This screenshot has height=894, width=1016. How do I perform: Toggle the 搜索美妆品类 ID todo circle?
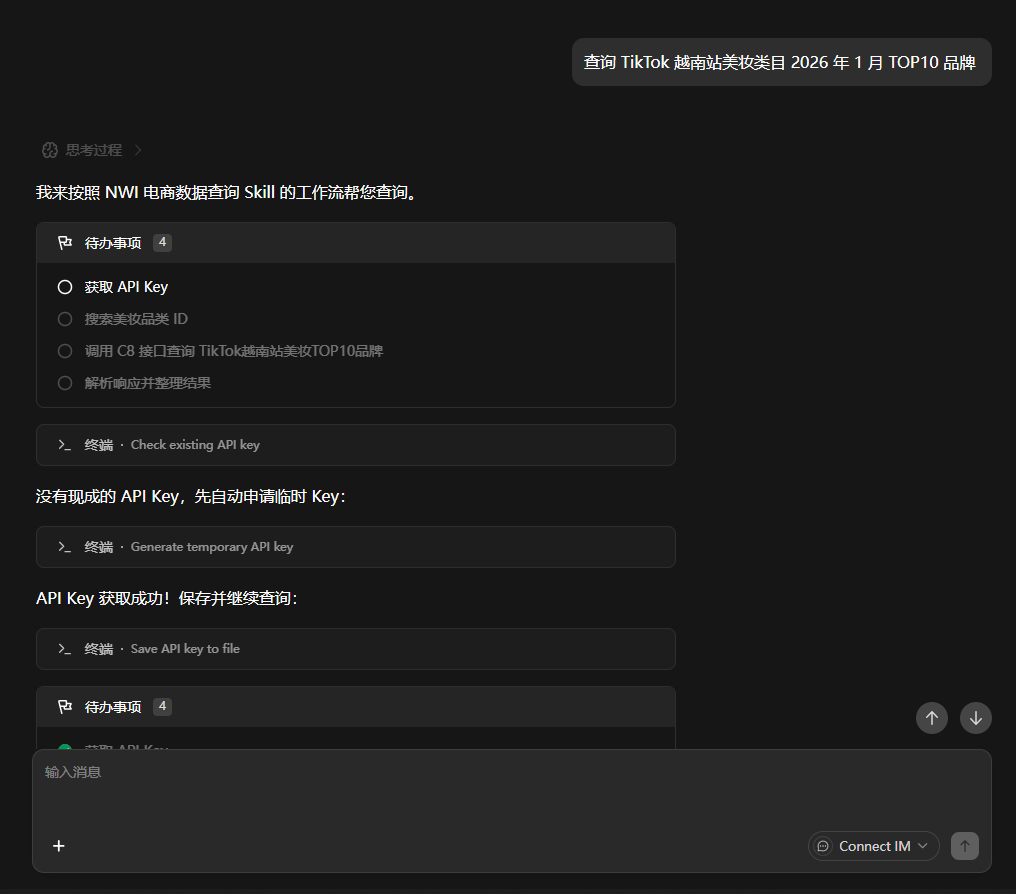pos(65,319)
